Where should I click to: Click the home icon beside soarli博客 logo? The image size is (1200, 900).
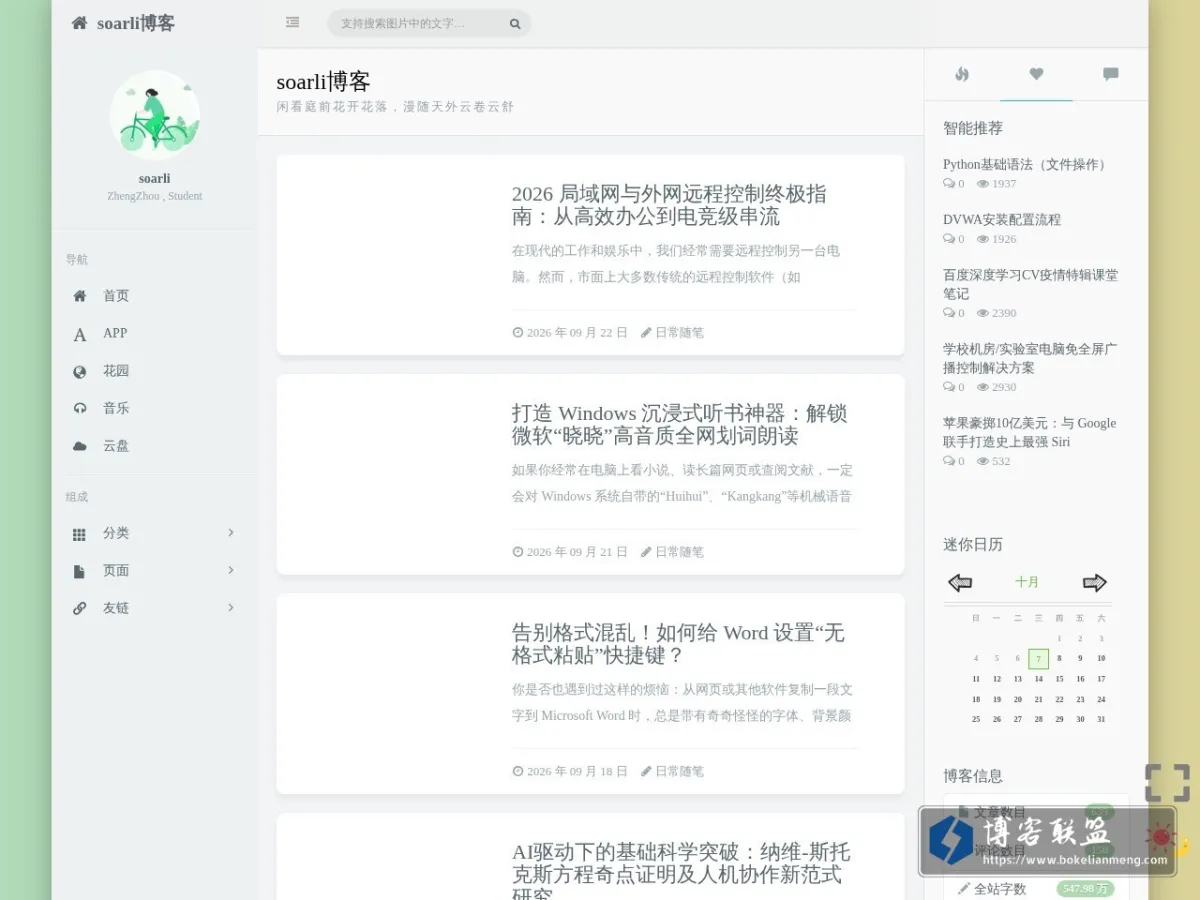click(79, 23)
